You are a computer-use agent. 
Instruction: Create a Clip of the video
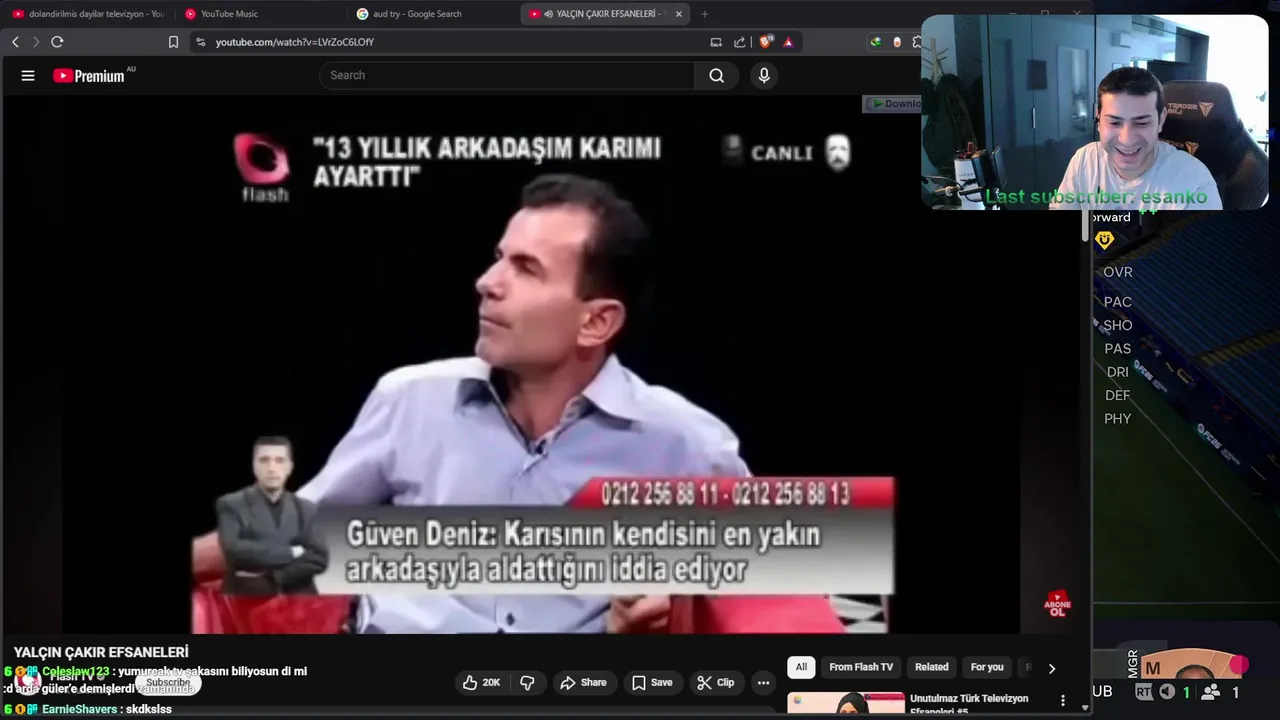716,682
